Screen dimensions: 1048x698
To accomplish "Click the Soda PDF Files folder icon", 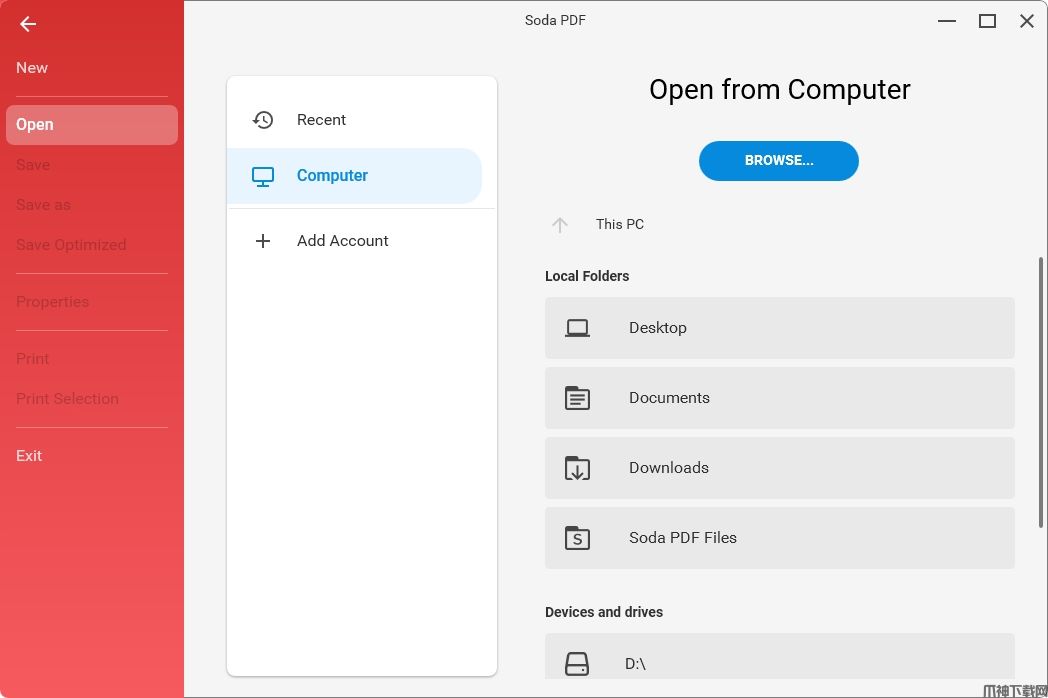I will (577, 538).
